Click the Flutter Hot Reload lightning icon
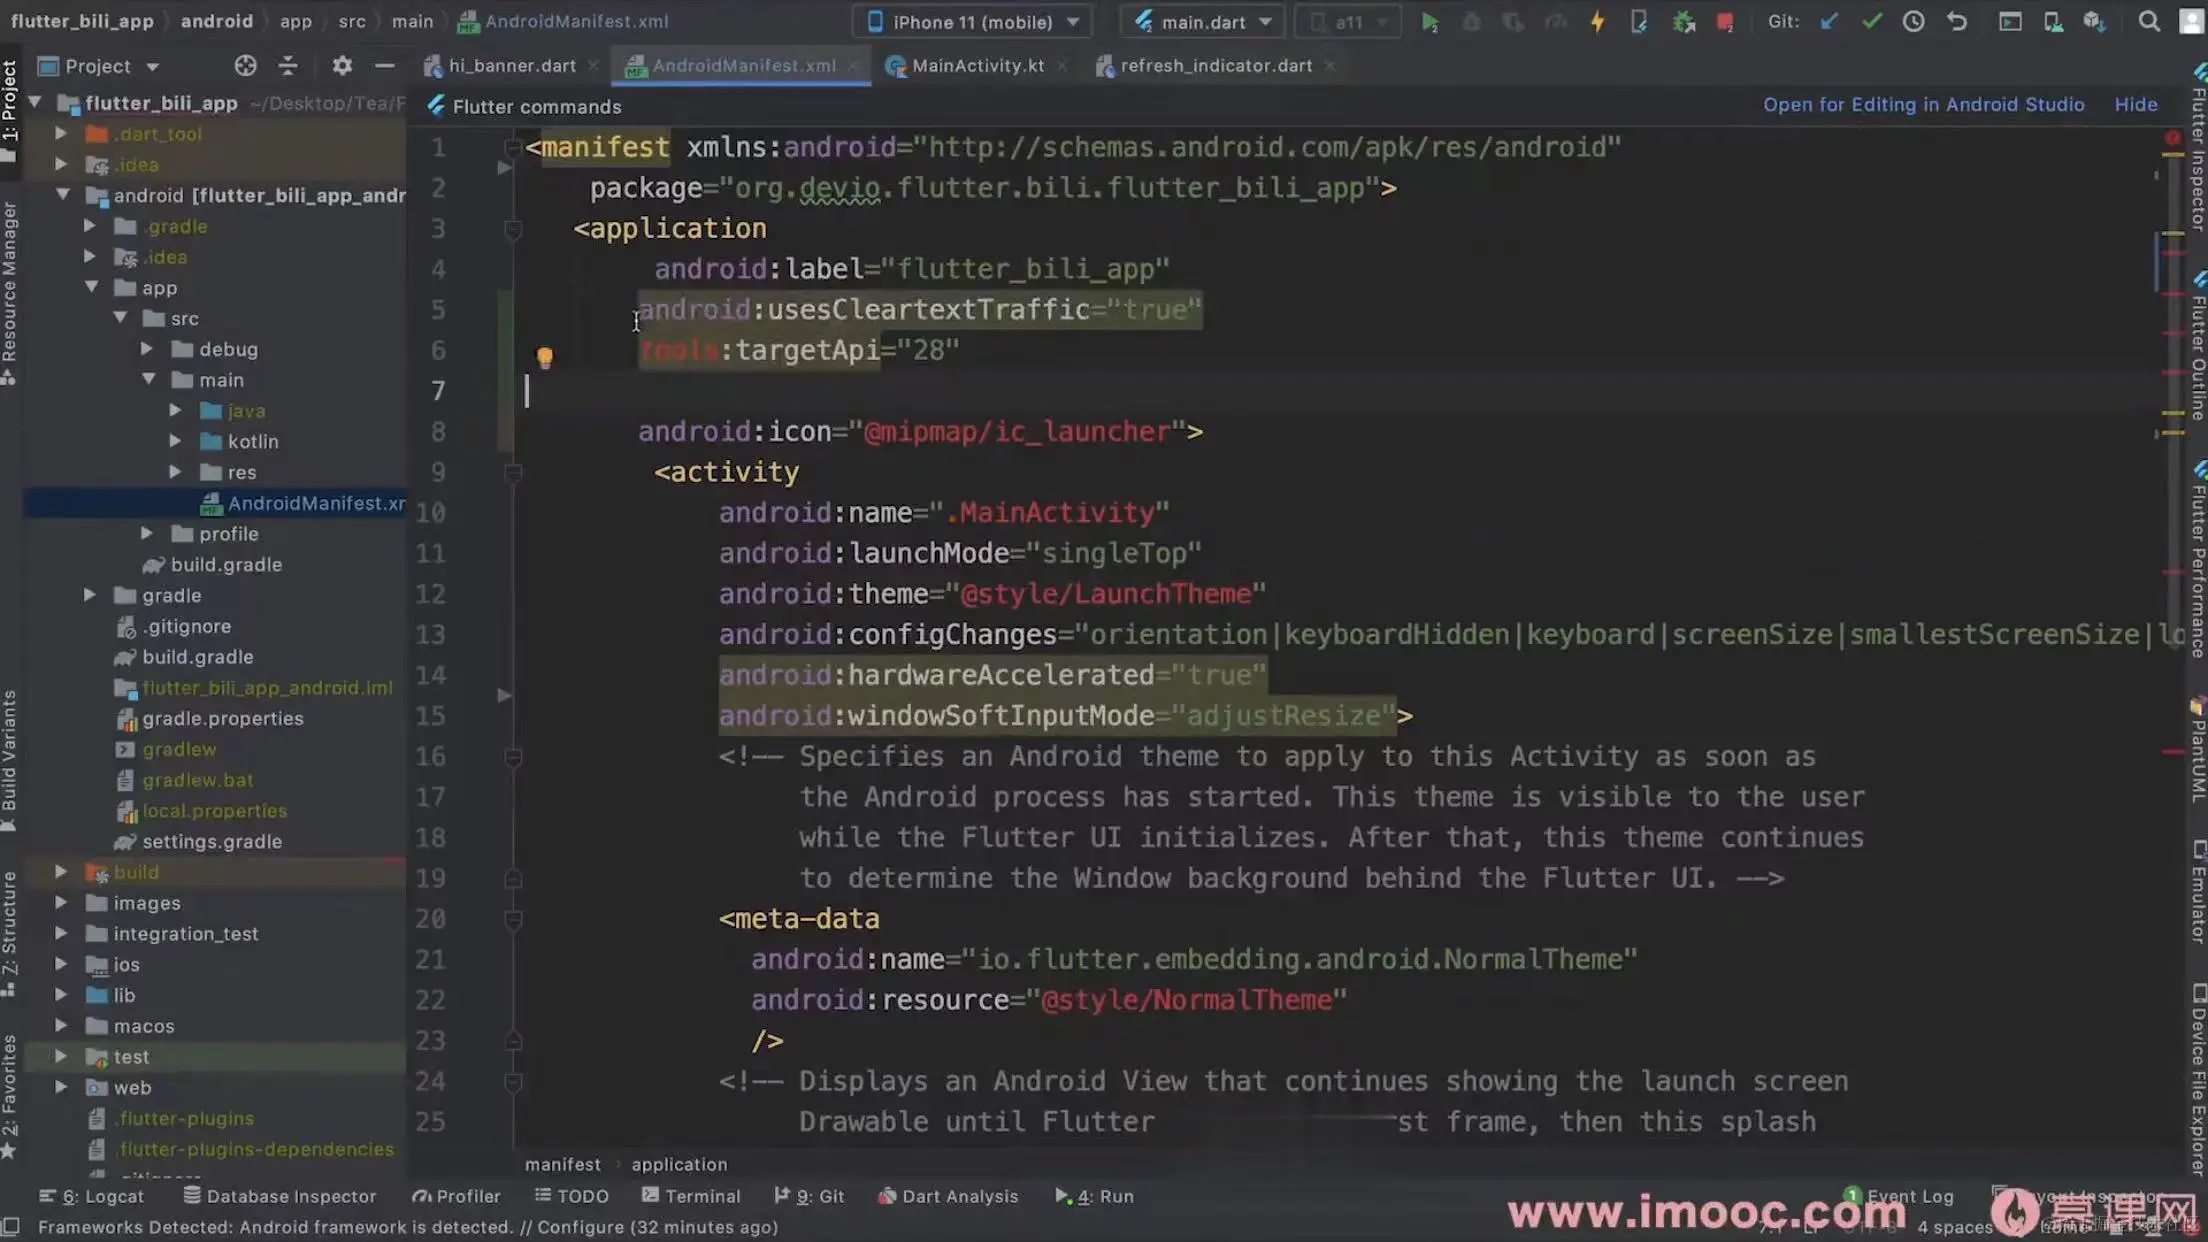 pyautogui.click(x=1597, y=22)
